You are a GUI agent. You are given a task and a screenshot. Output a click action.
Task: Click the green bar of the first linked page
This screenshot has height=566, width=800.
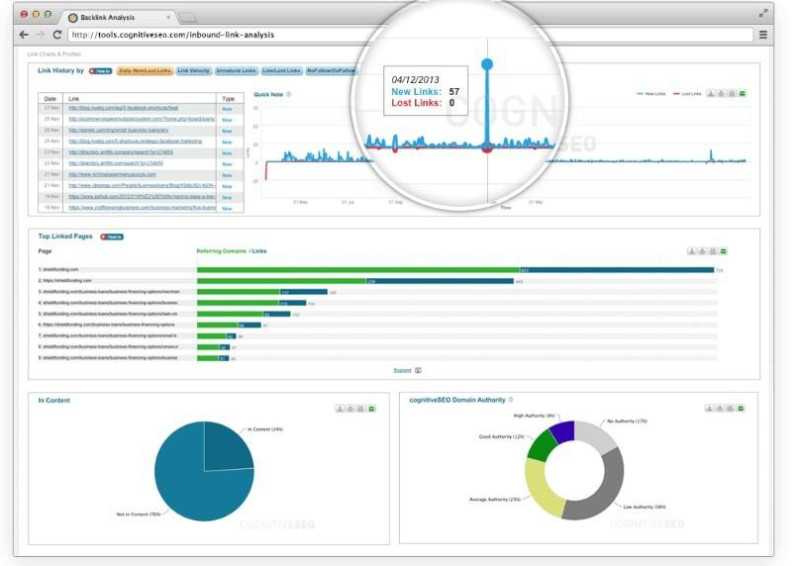pos(358,270)
